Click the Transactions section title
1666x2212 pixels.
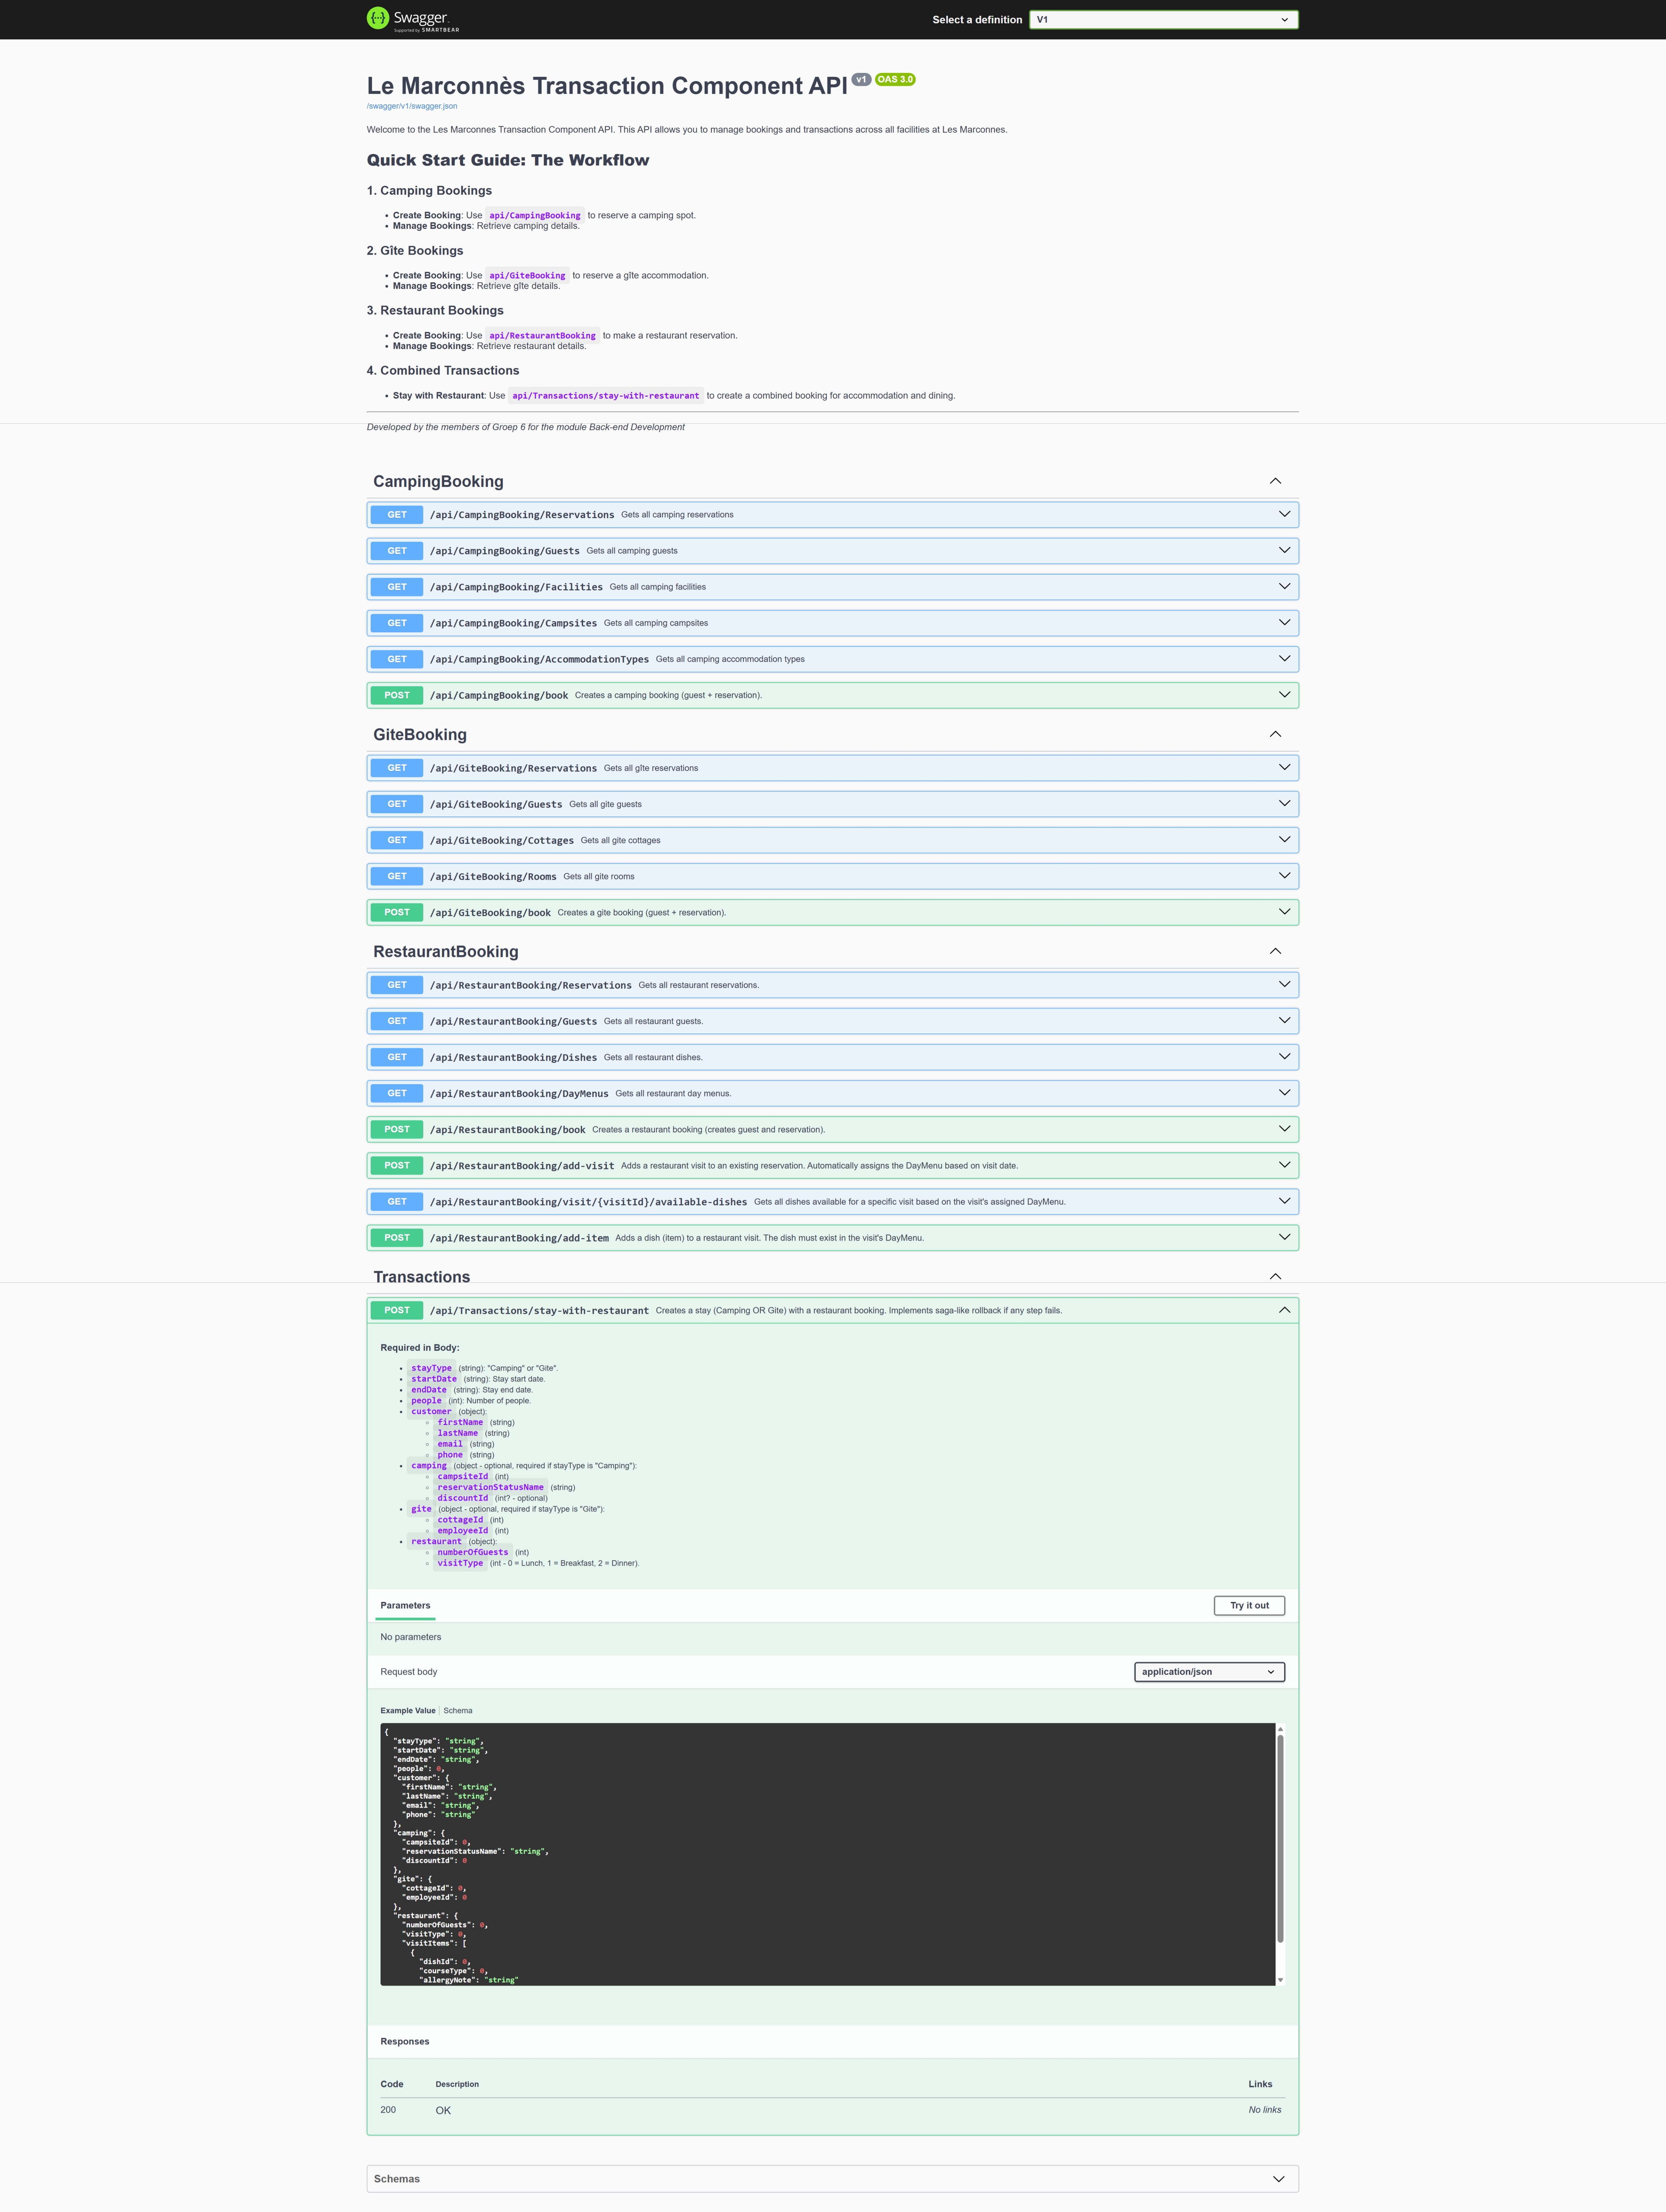(421, 1277)
